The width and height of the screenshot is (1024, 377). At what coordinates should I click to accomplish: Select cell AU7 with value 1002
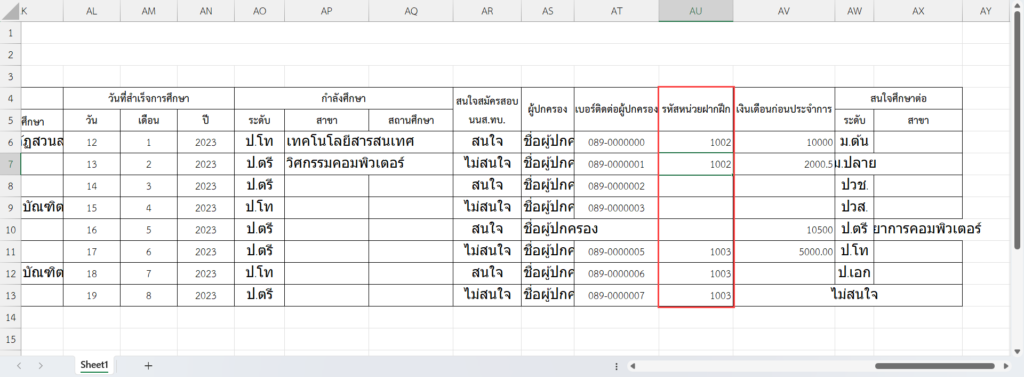[x=696, y=165]
